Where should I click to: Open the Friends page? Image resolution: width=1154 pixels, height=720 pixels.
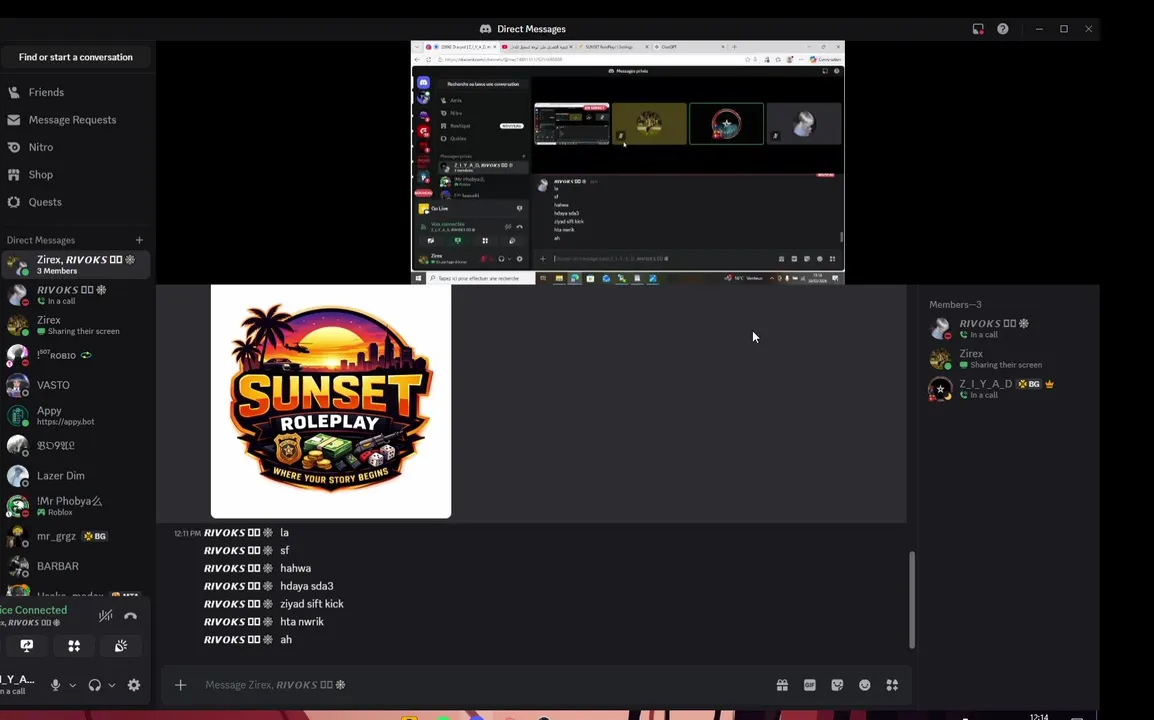pos(75,92)
